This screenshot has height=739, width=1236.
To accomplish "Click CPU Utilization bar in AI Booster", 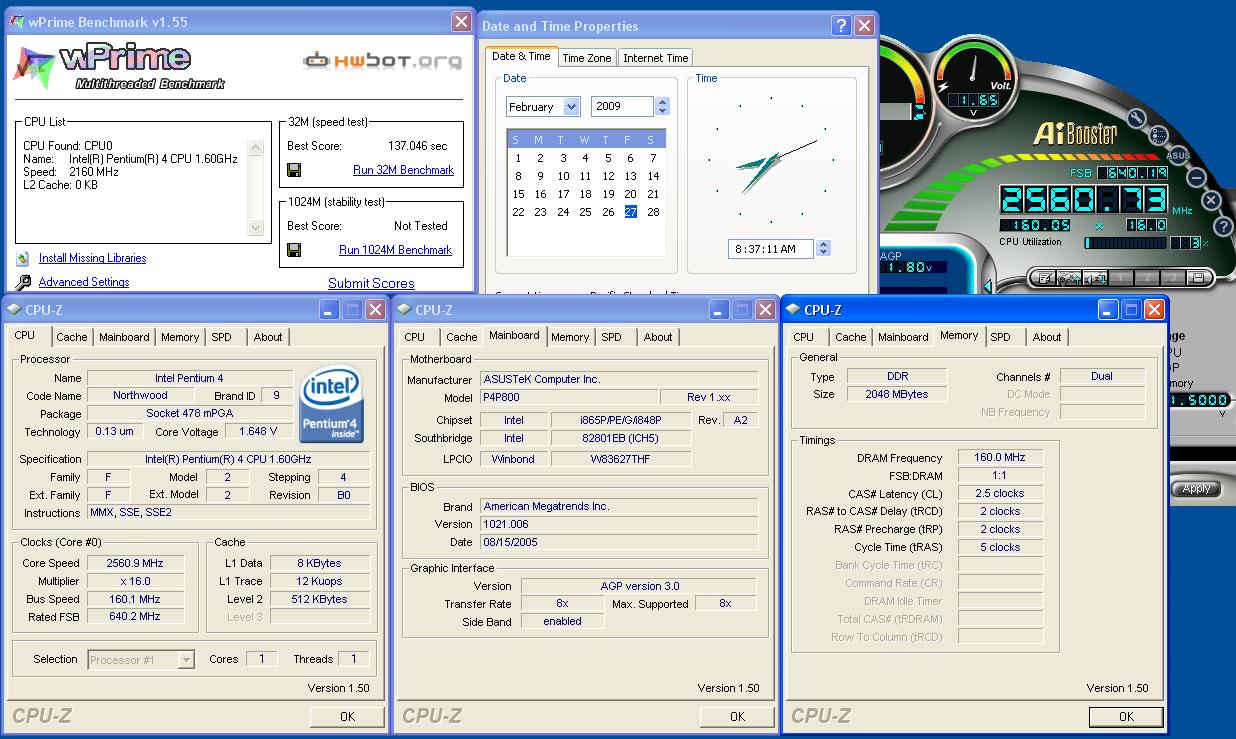I will 1126,243.
